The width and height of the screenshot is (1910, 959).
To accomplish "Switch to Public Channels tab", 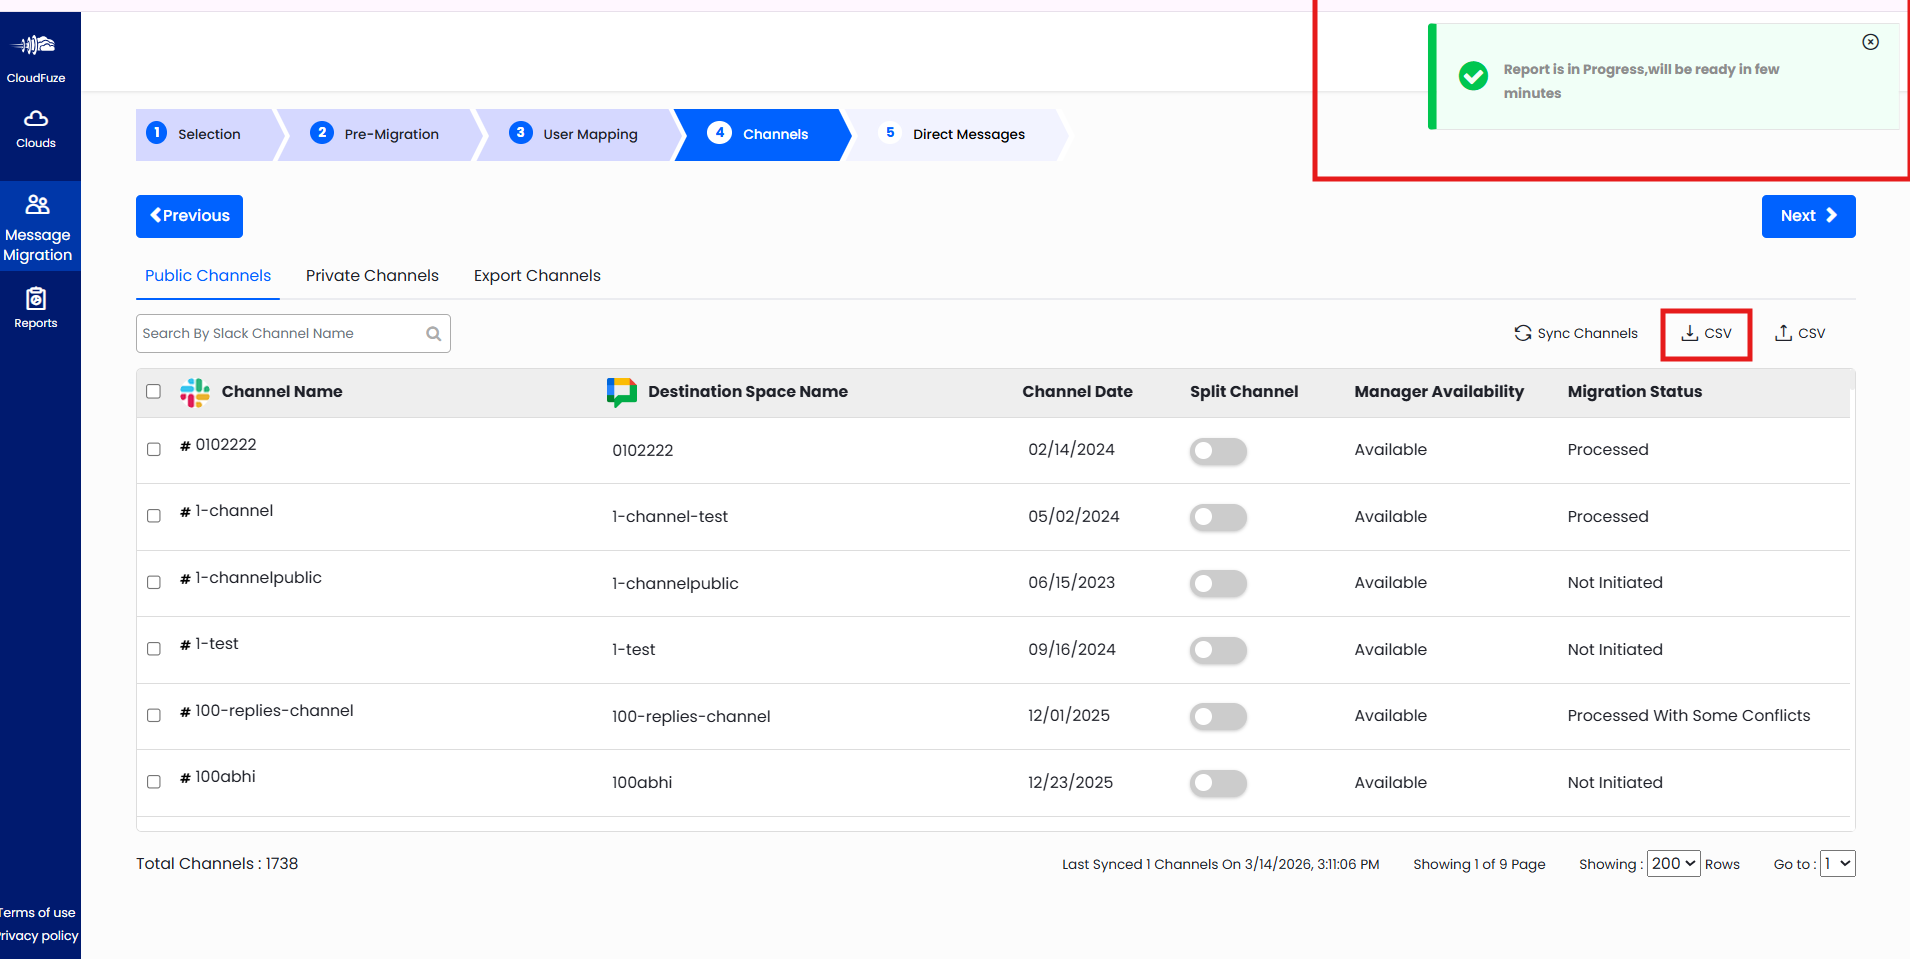I will click(208, 276).
